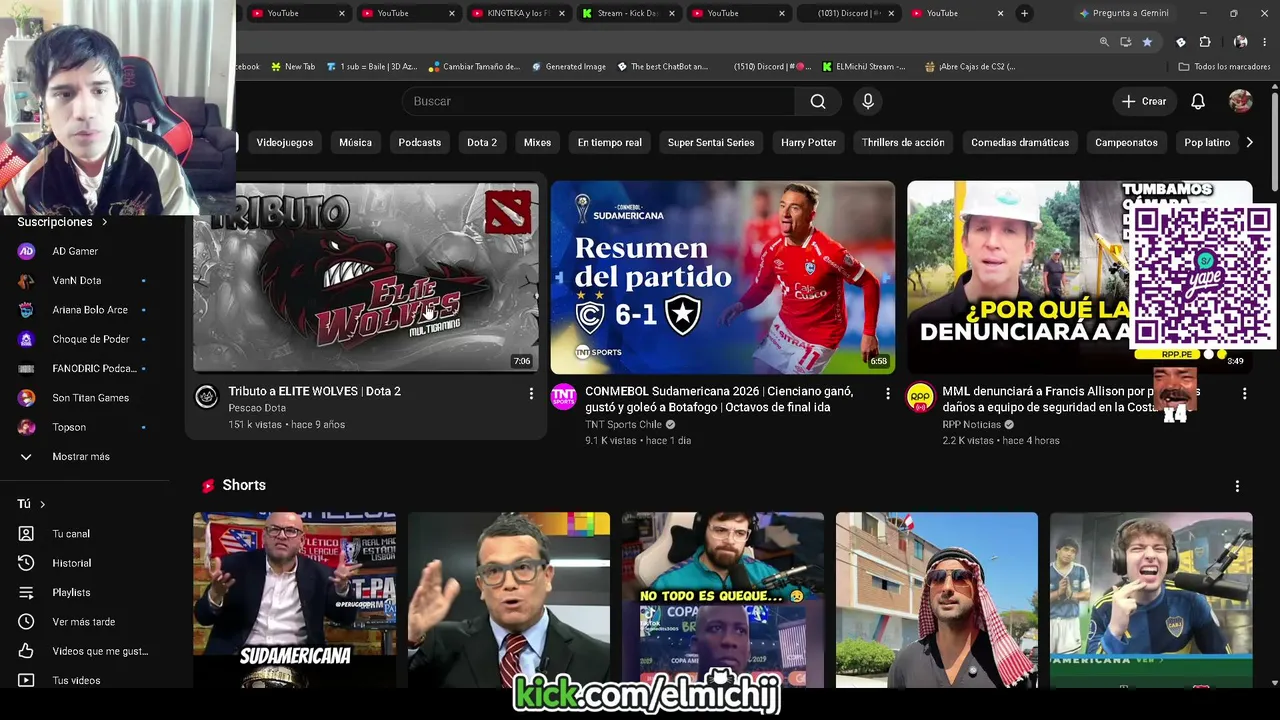The image size is (1280, 720).
Task: Filter by Thrillers de acción chip
Action: (x=903, y=142)
